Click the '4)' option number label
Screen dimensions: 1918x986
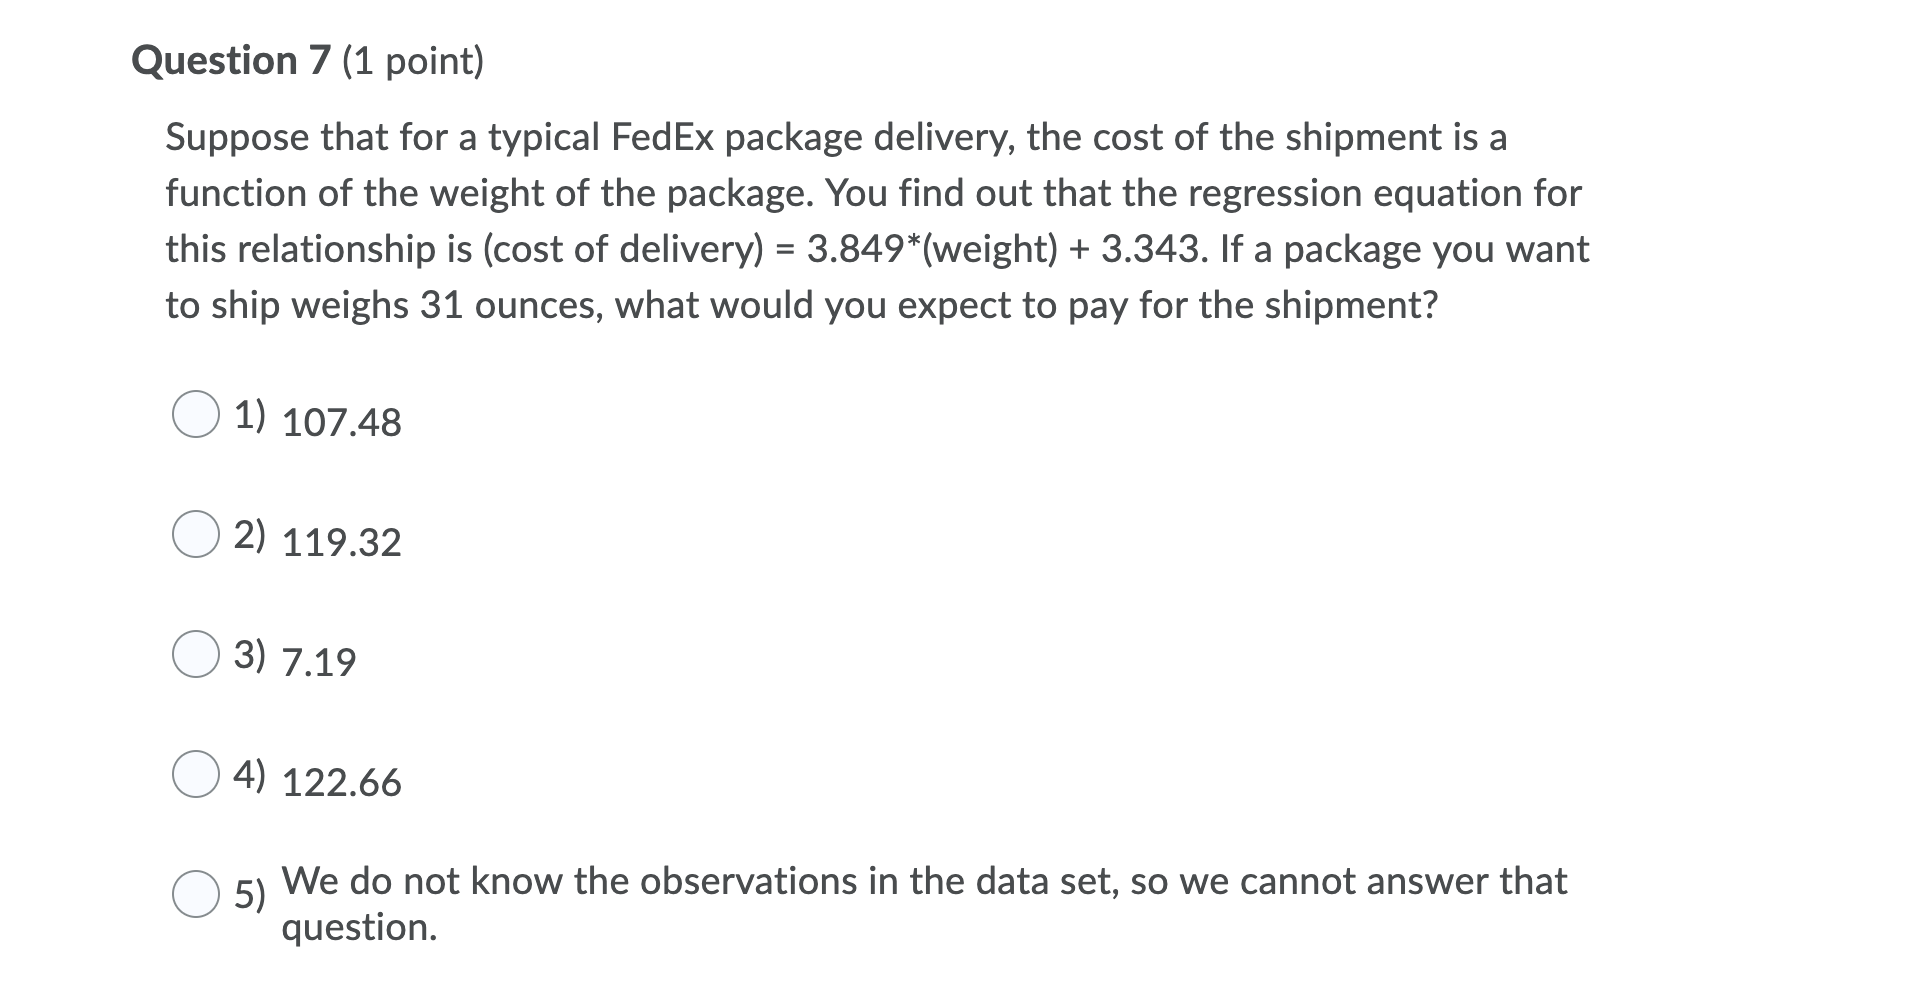click(250, 775)
